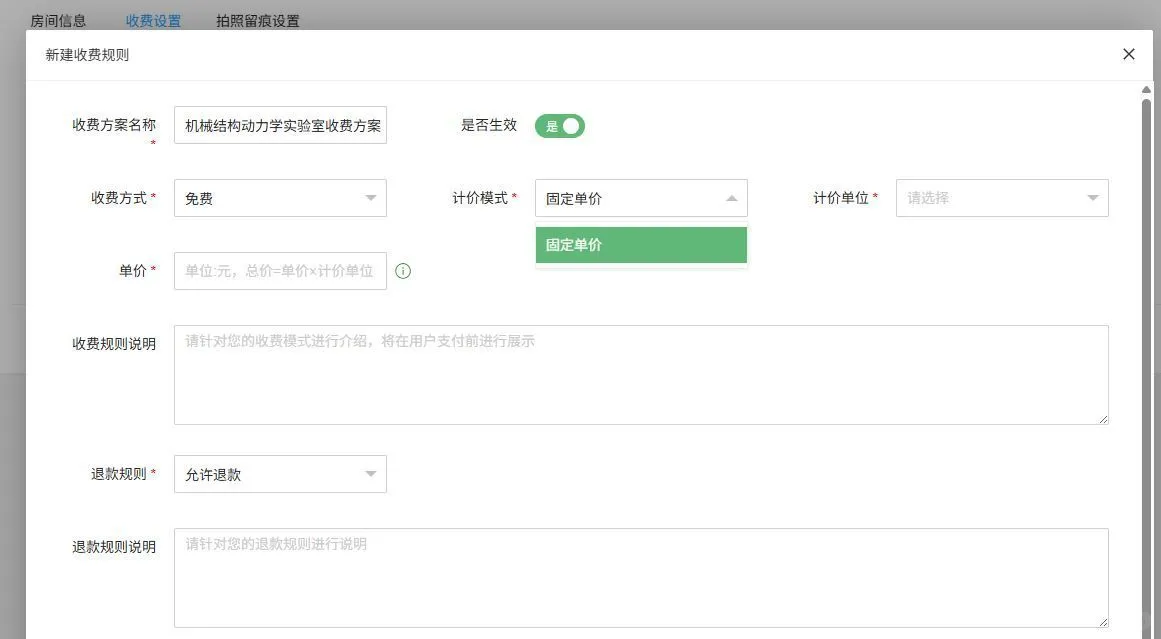The height and width of the screenshot is (639, 1161).
Task: Click inside the 退款规则说明 text area
Action: point(641,577)
